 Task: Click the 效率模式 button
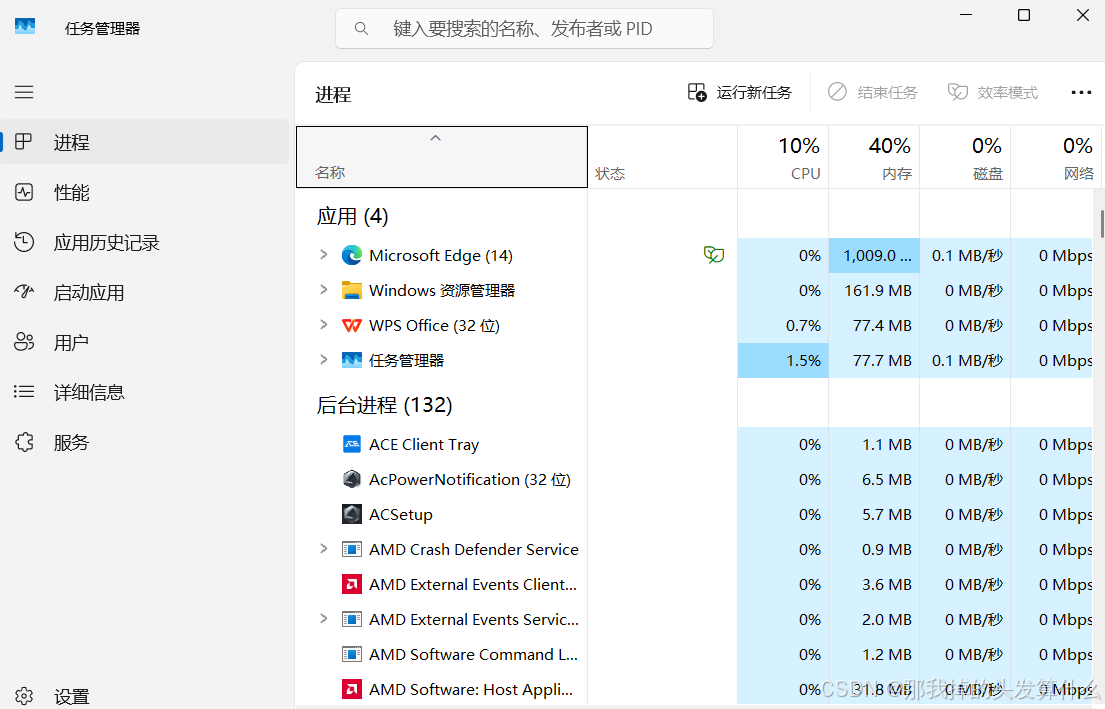[x=993, y=92]
